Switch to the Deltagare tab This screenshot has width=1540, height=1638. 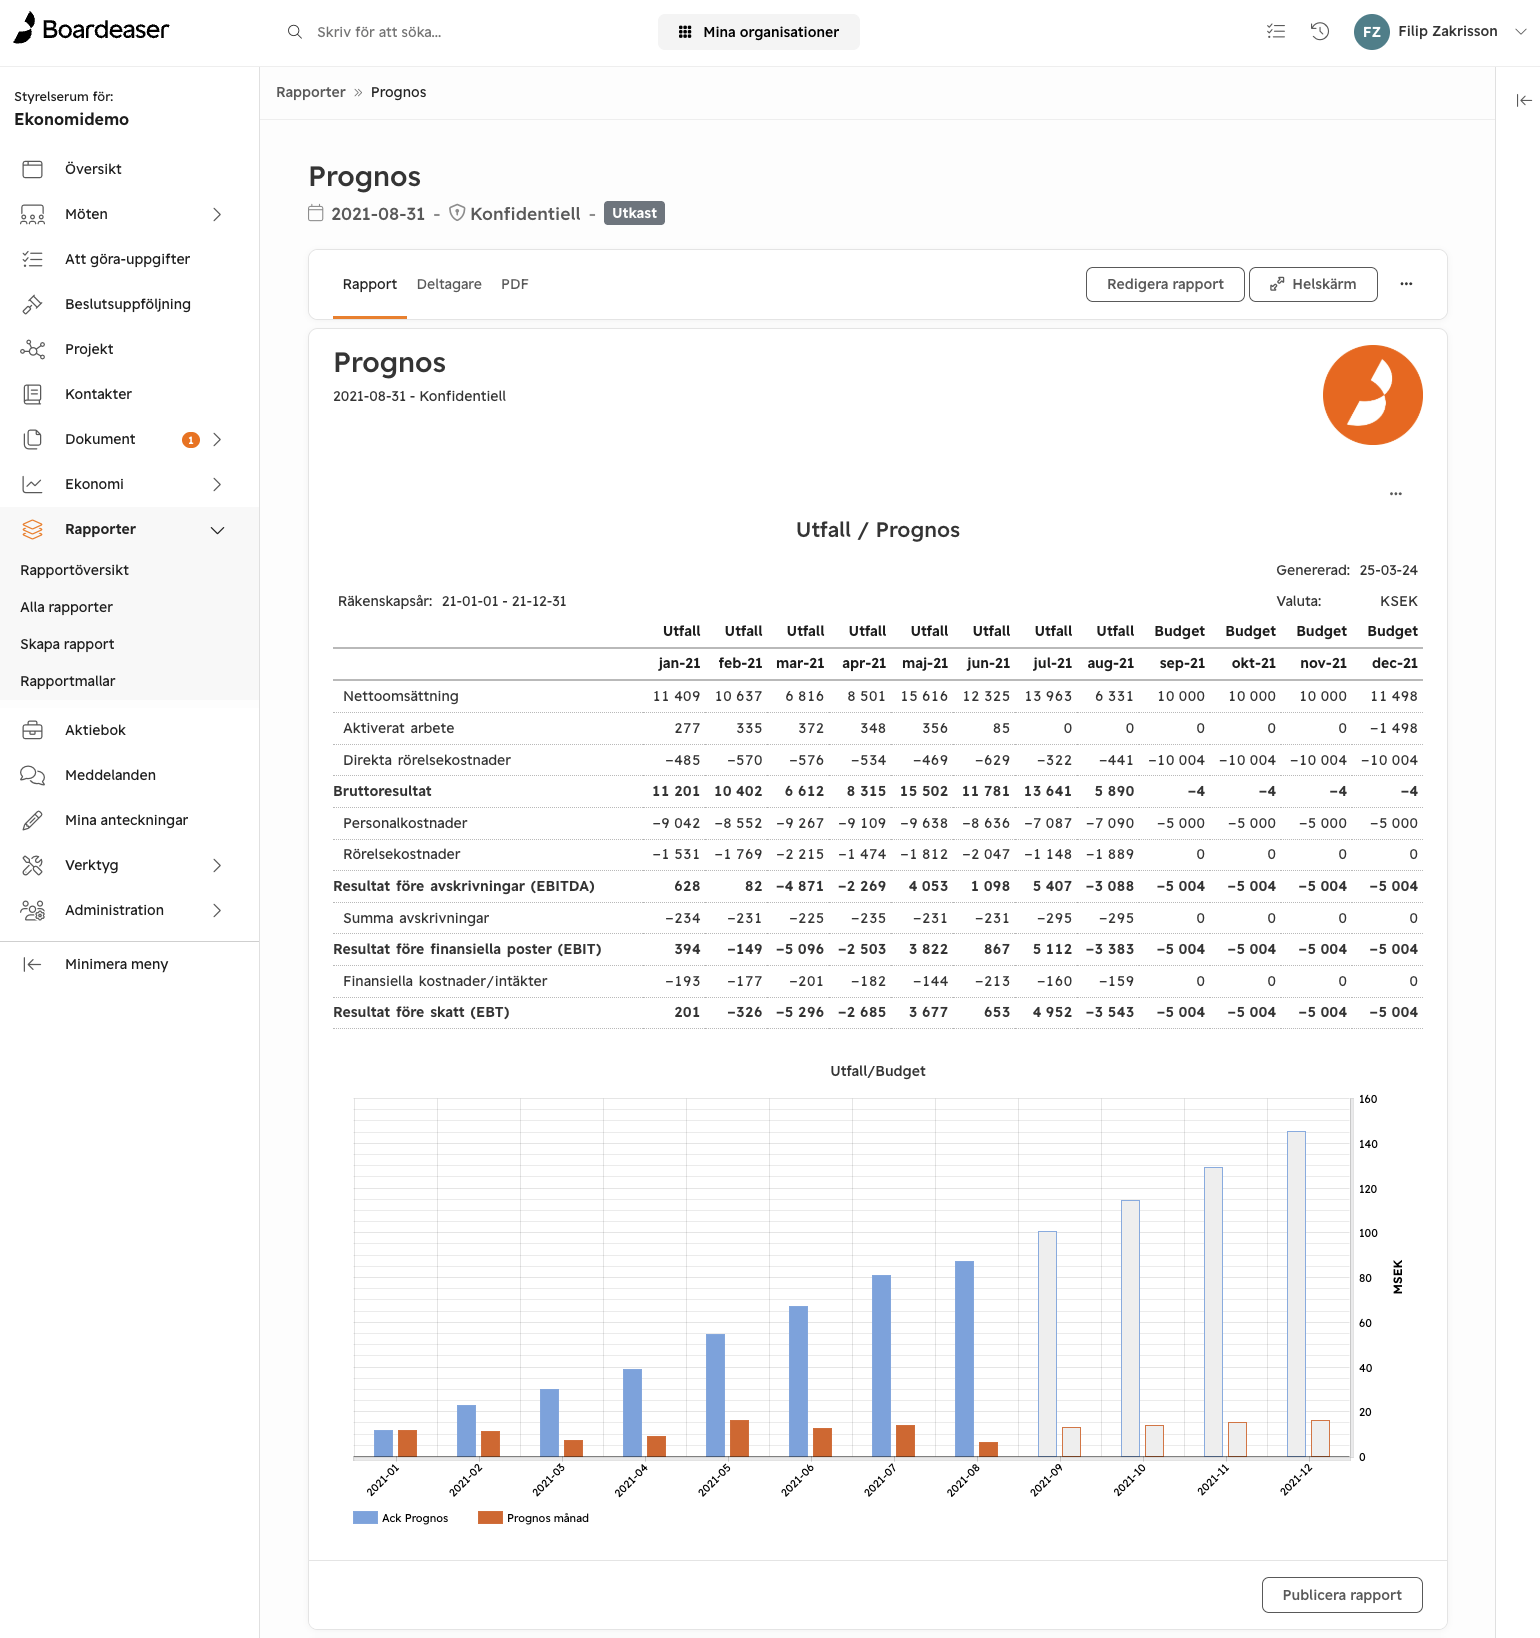pos(449,284)
